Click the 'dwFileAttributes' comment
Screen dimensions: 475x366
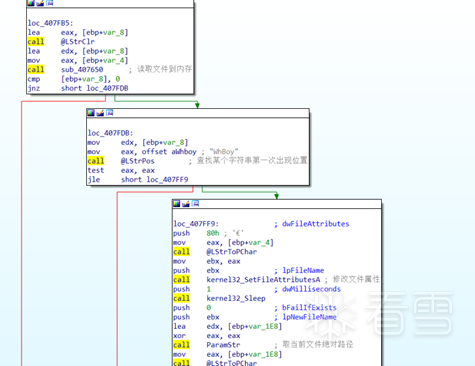pyautogui.click(x=315, y=224)
